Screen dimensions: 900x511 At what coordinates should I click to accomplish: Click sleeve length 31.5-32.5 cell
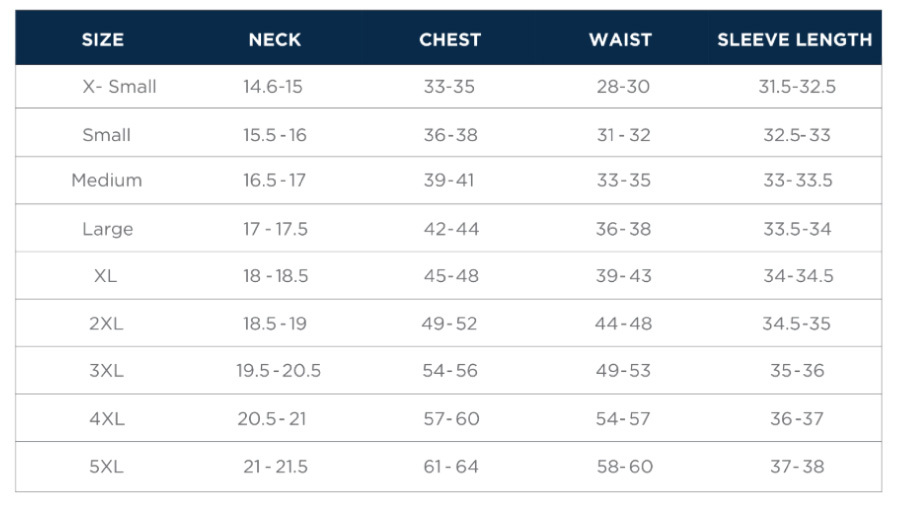point(797,87)
